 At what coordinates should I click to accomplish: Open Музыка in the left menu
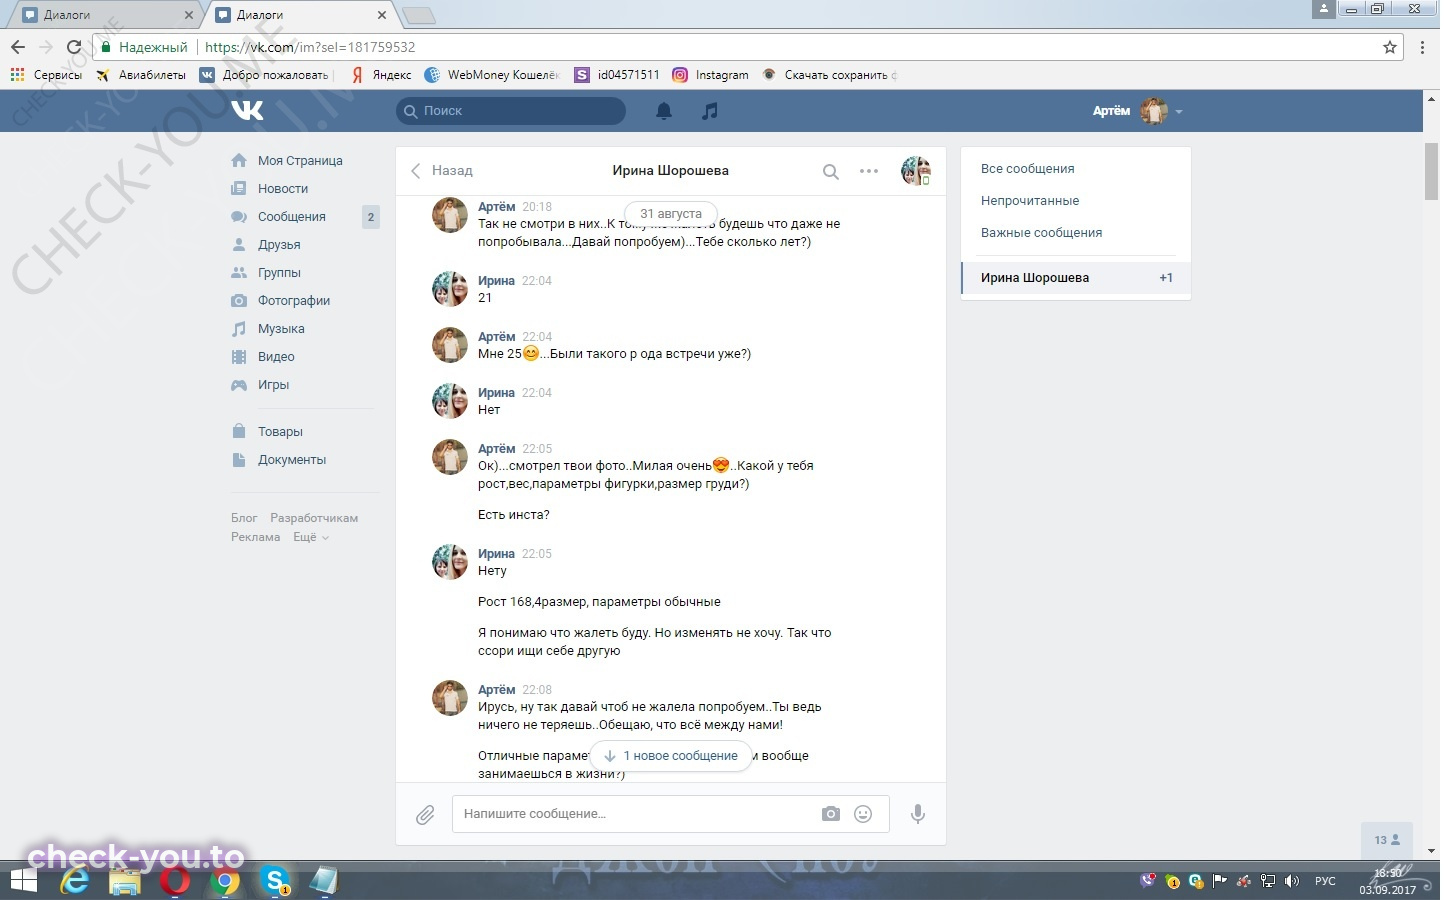(281, 329)
